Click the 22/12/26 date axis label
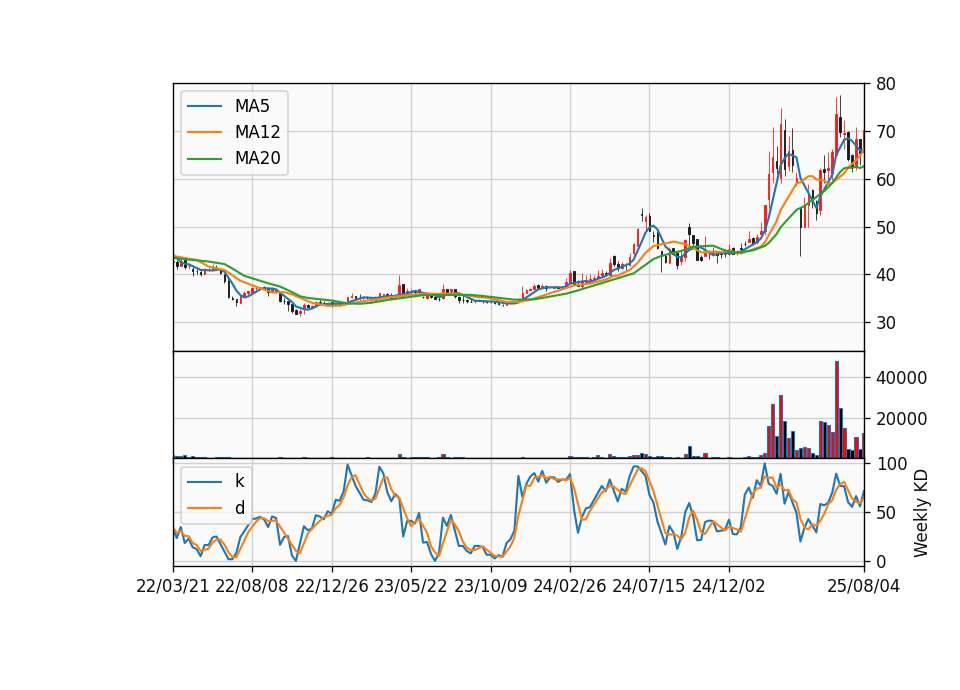 click(332, 586)
